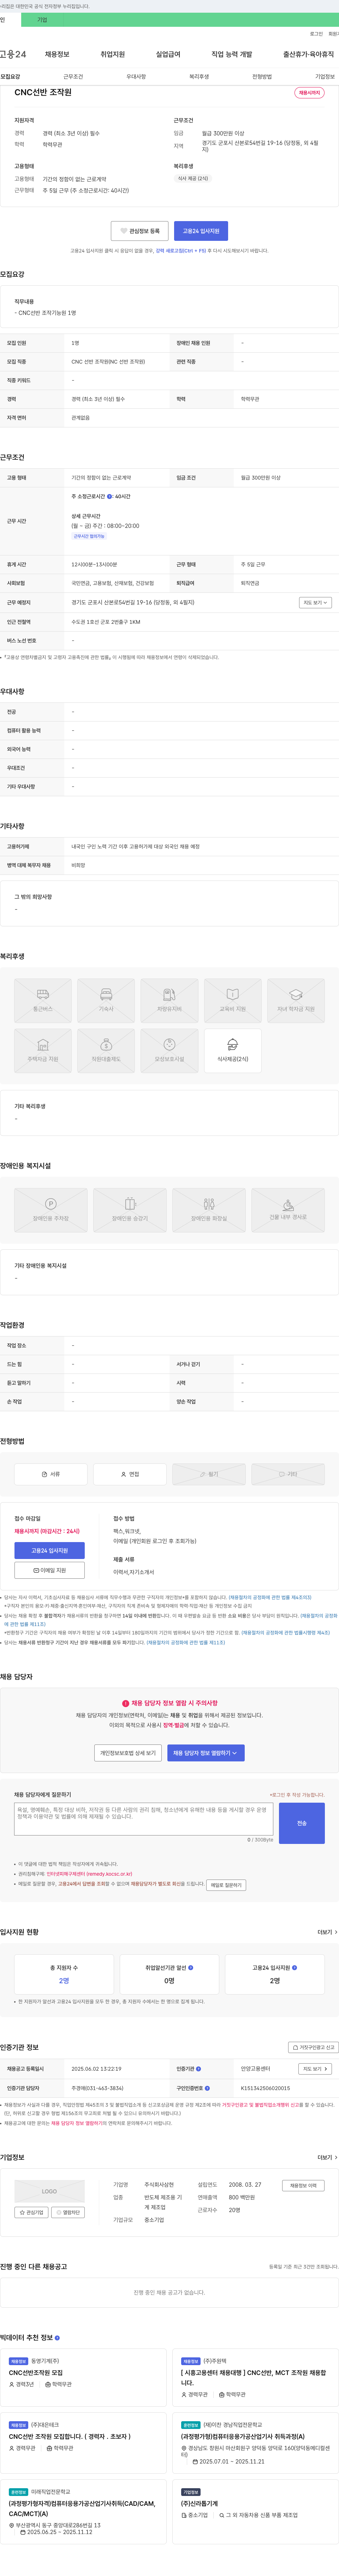Expand 더보기 beside 기업정보
Viewport: 339px width, 2576px height.
coord(327,2157)
